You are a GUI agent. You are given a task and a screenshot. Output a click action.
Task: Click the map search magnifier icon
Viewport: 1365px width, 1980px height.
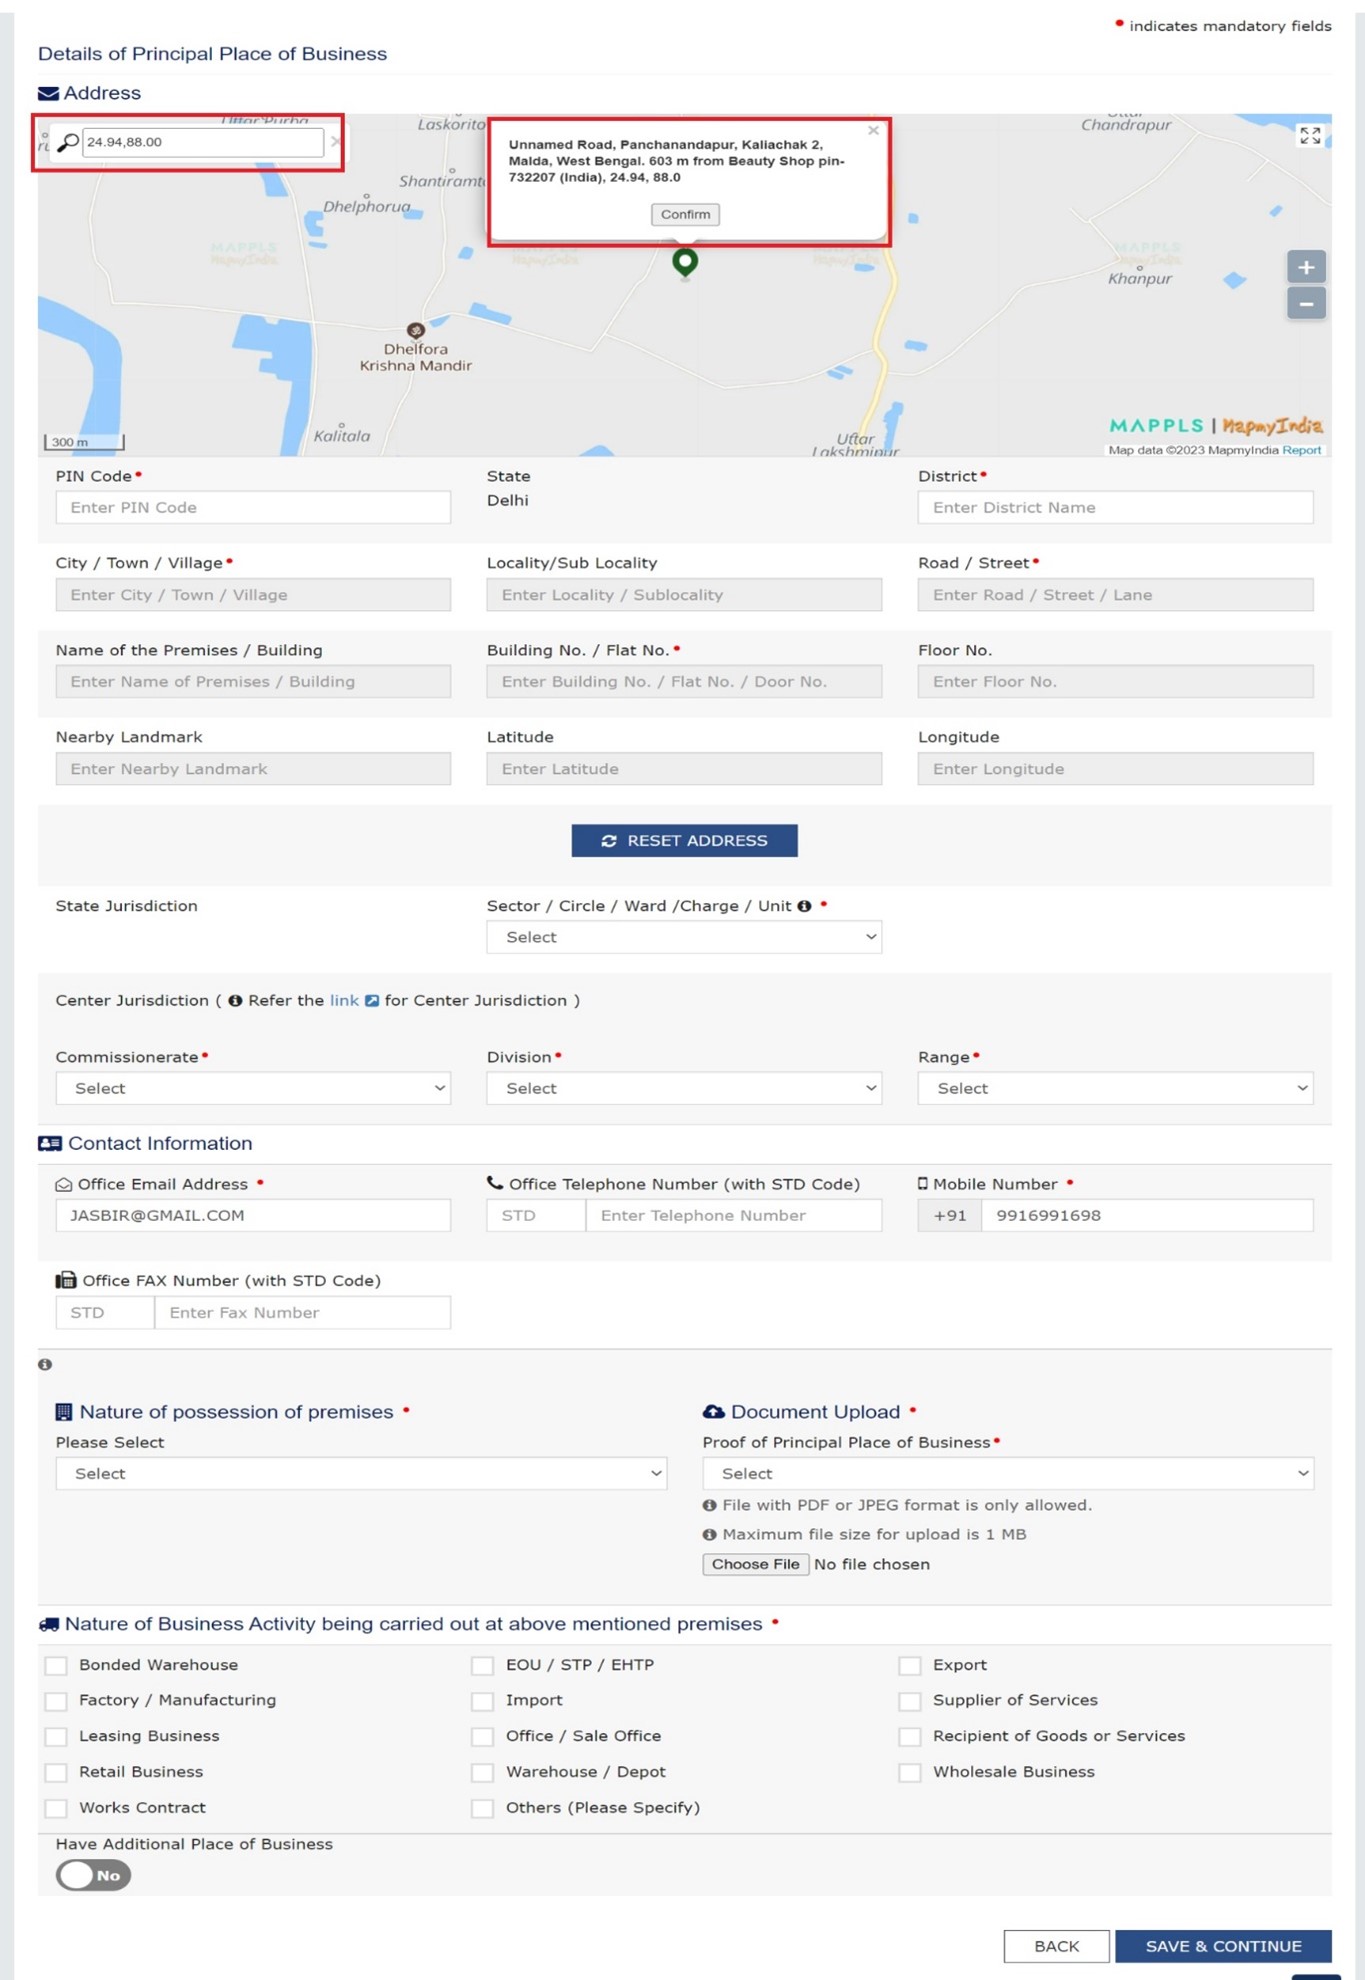(x=67, y=143)
